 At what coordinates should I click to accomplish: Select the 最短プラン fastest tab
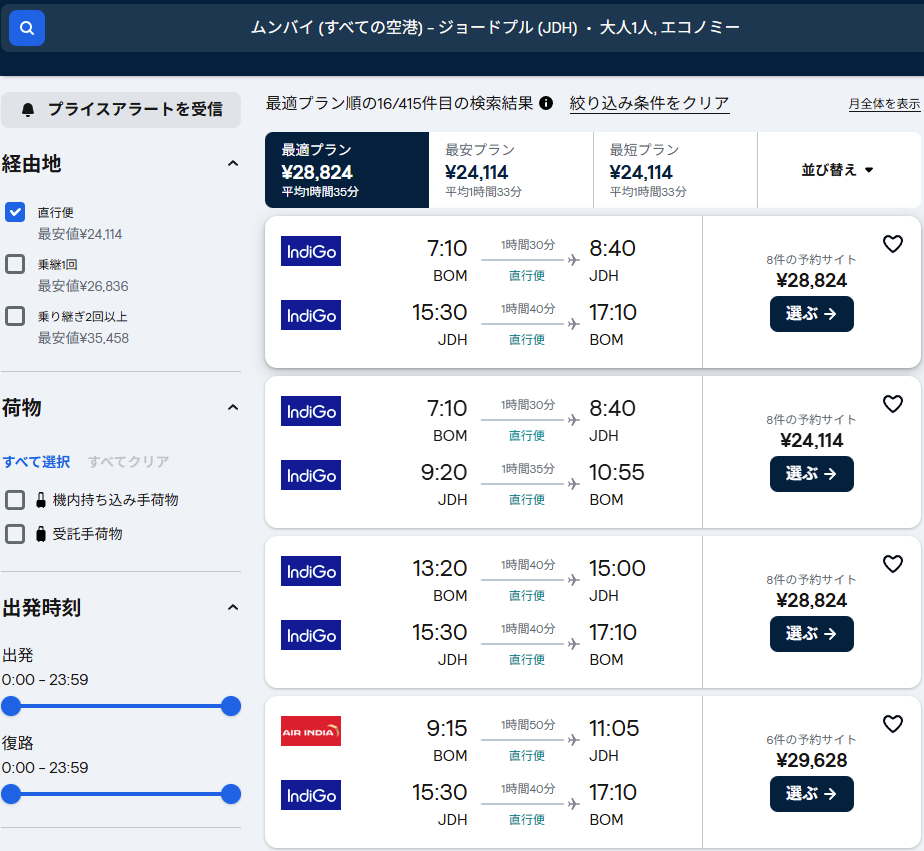[x=675, y=170]
